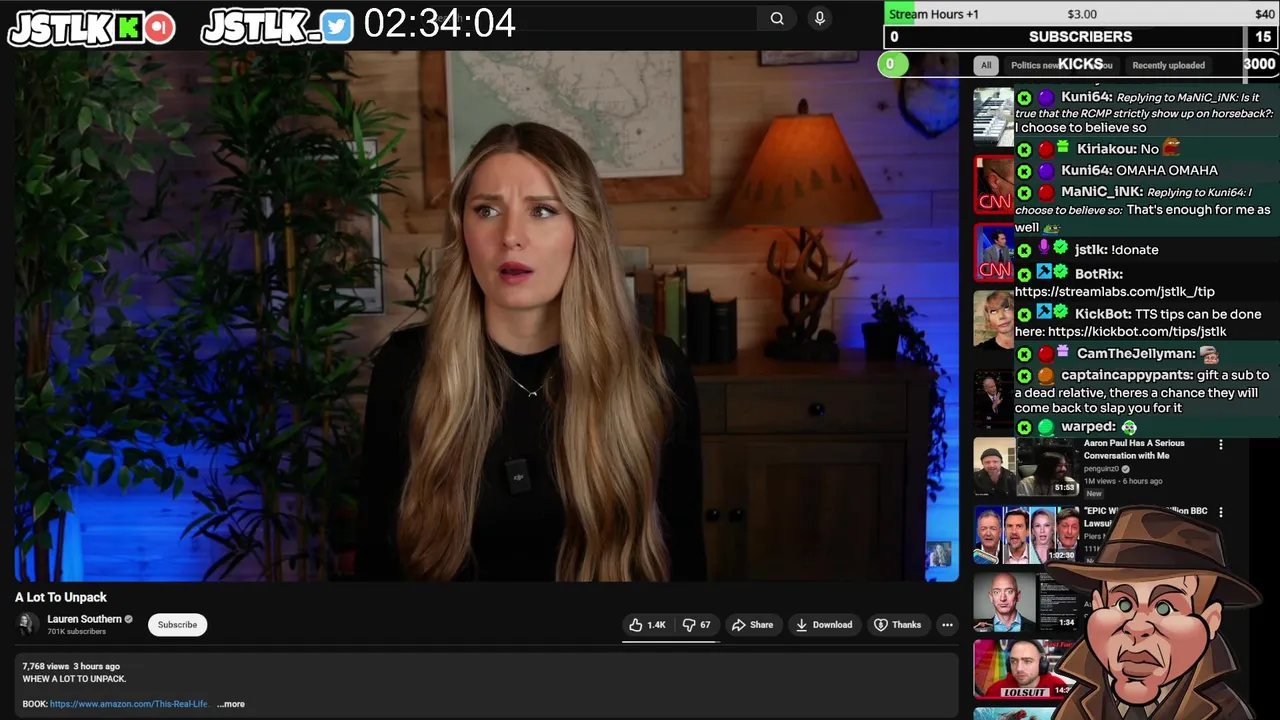Click the SUBSCRIBERS goal bar

[x=1081, y=37]
